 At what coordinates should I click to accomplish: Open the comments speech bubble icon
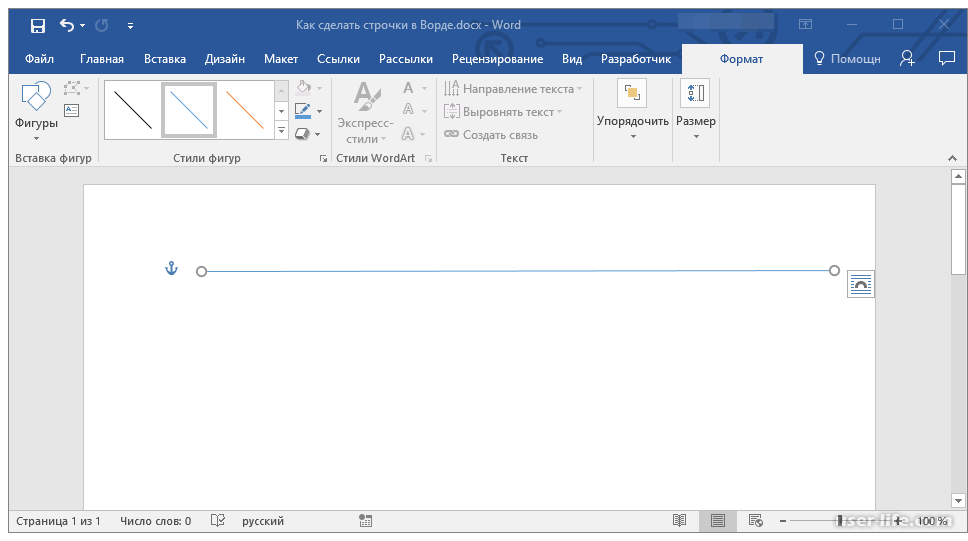click(x=946, y=59)
